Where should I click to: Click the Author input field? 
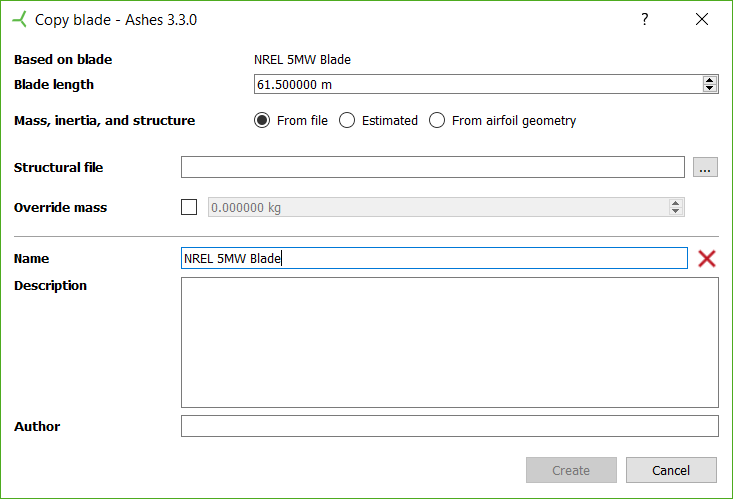pos(450,426)
